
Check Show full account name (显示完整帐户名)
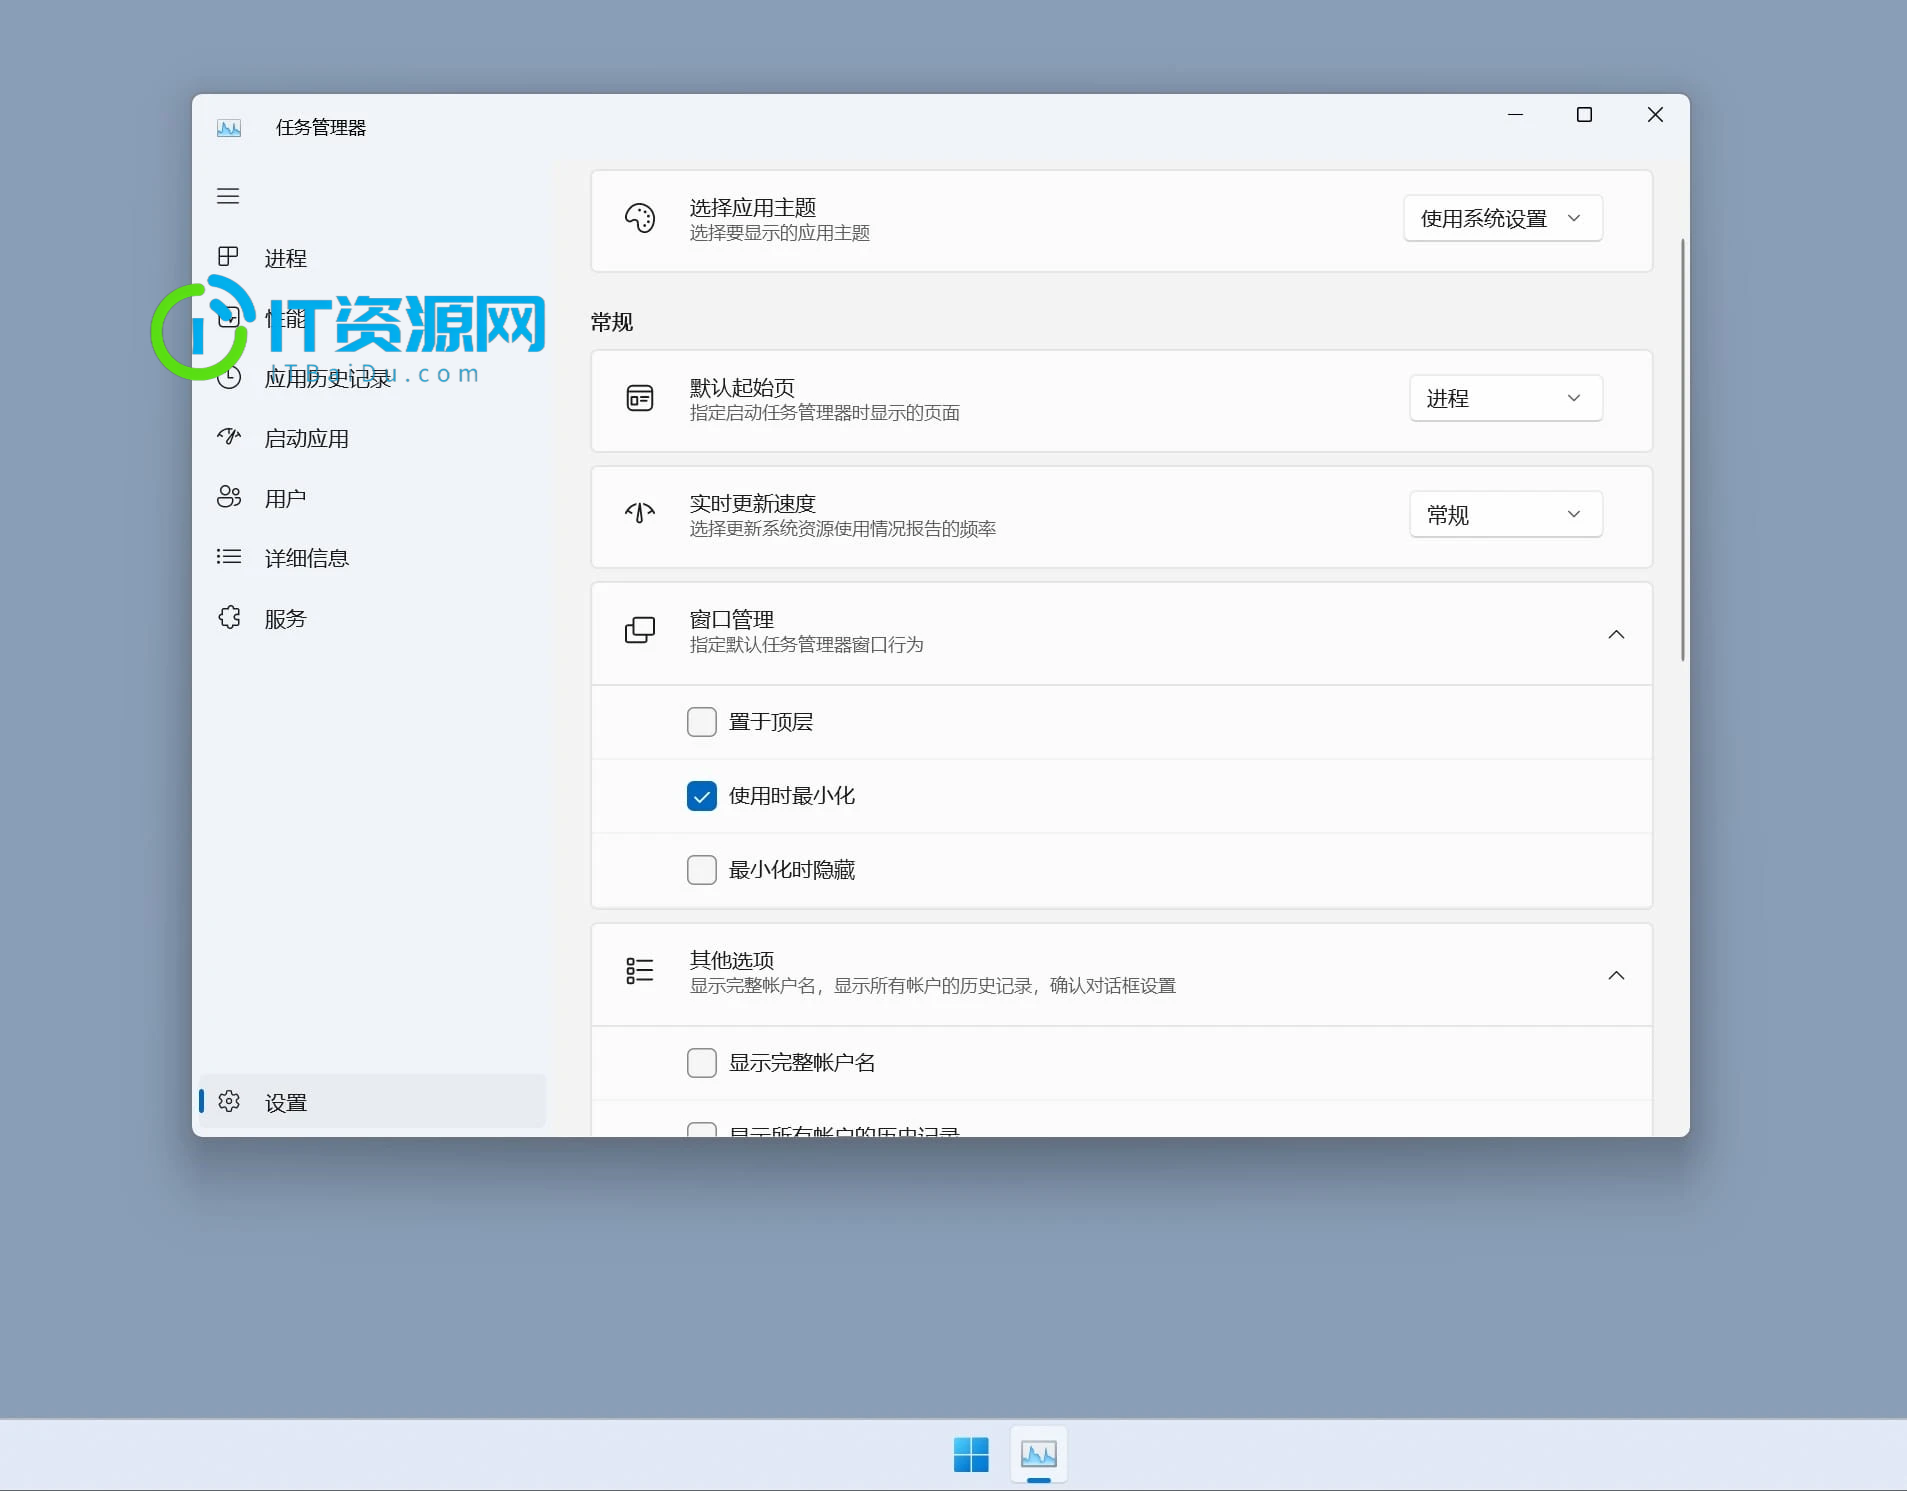702,1063
